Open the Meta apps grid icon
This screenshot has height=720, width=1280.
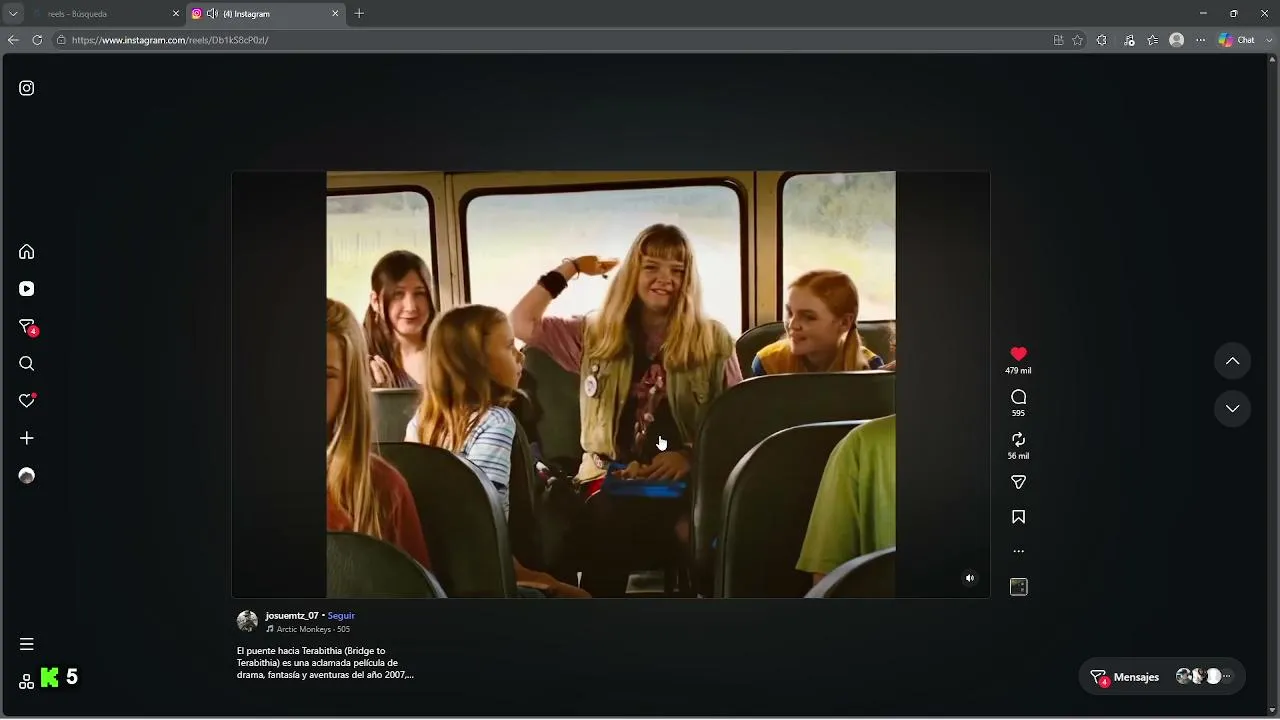(27, 681)
